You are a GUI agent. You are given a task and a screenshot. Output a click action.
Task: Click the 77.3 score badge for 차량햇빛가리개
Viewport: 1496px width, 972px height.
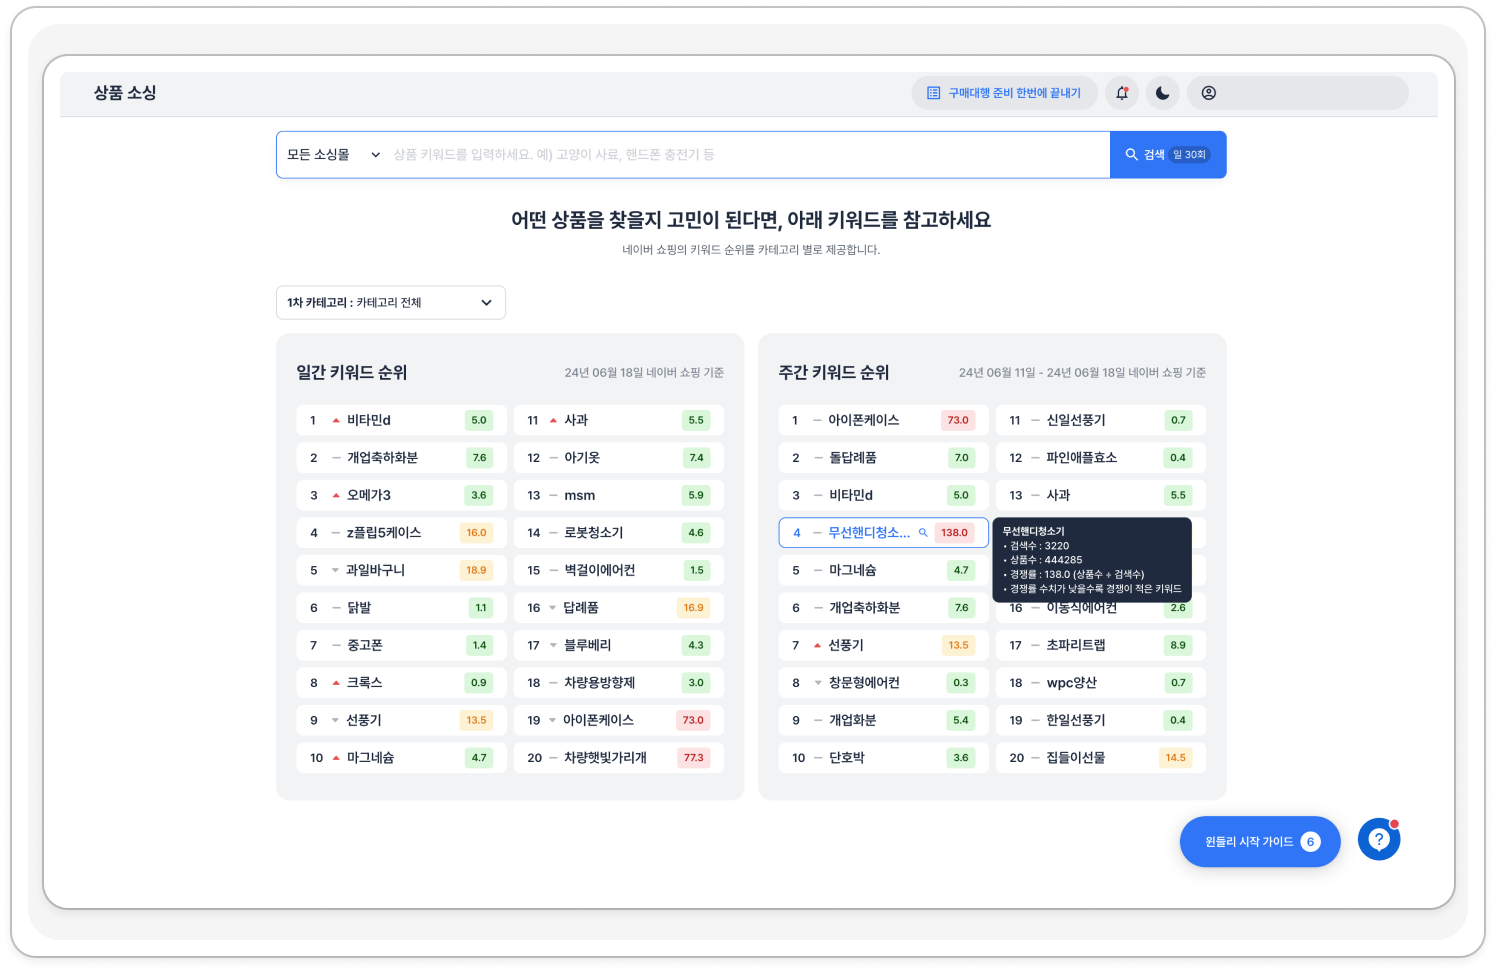(693, 758)
